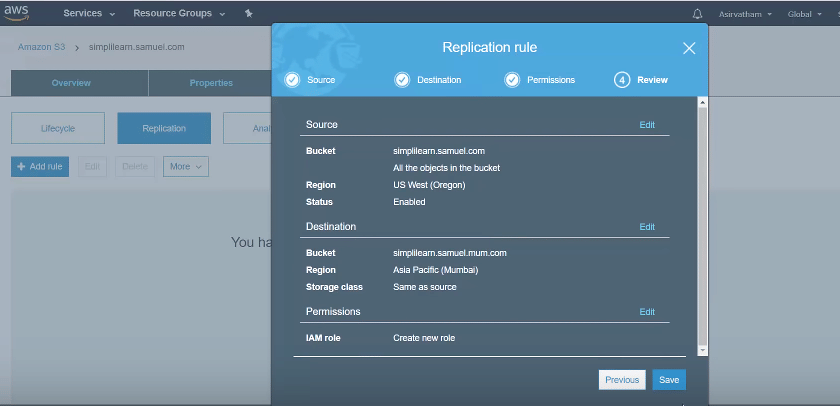Switch to the Properties tab
Viewport: 840px width, 406px height.
211,83
